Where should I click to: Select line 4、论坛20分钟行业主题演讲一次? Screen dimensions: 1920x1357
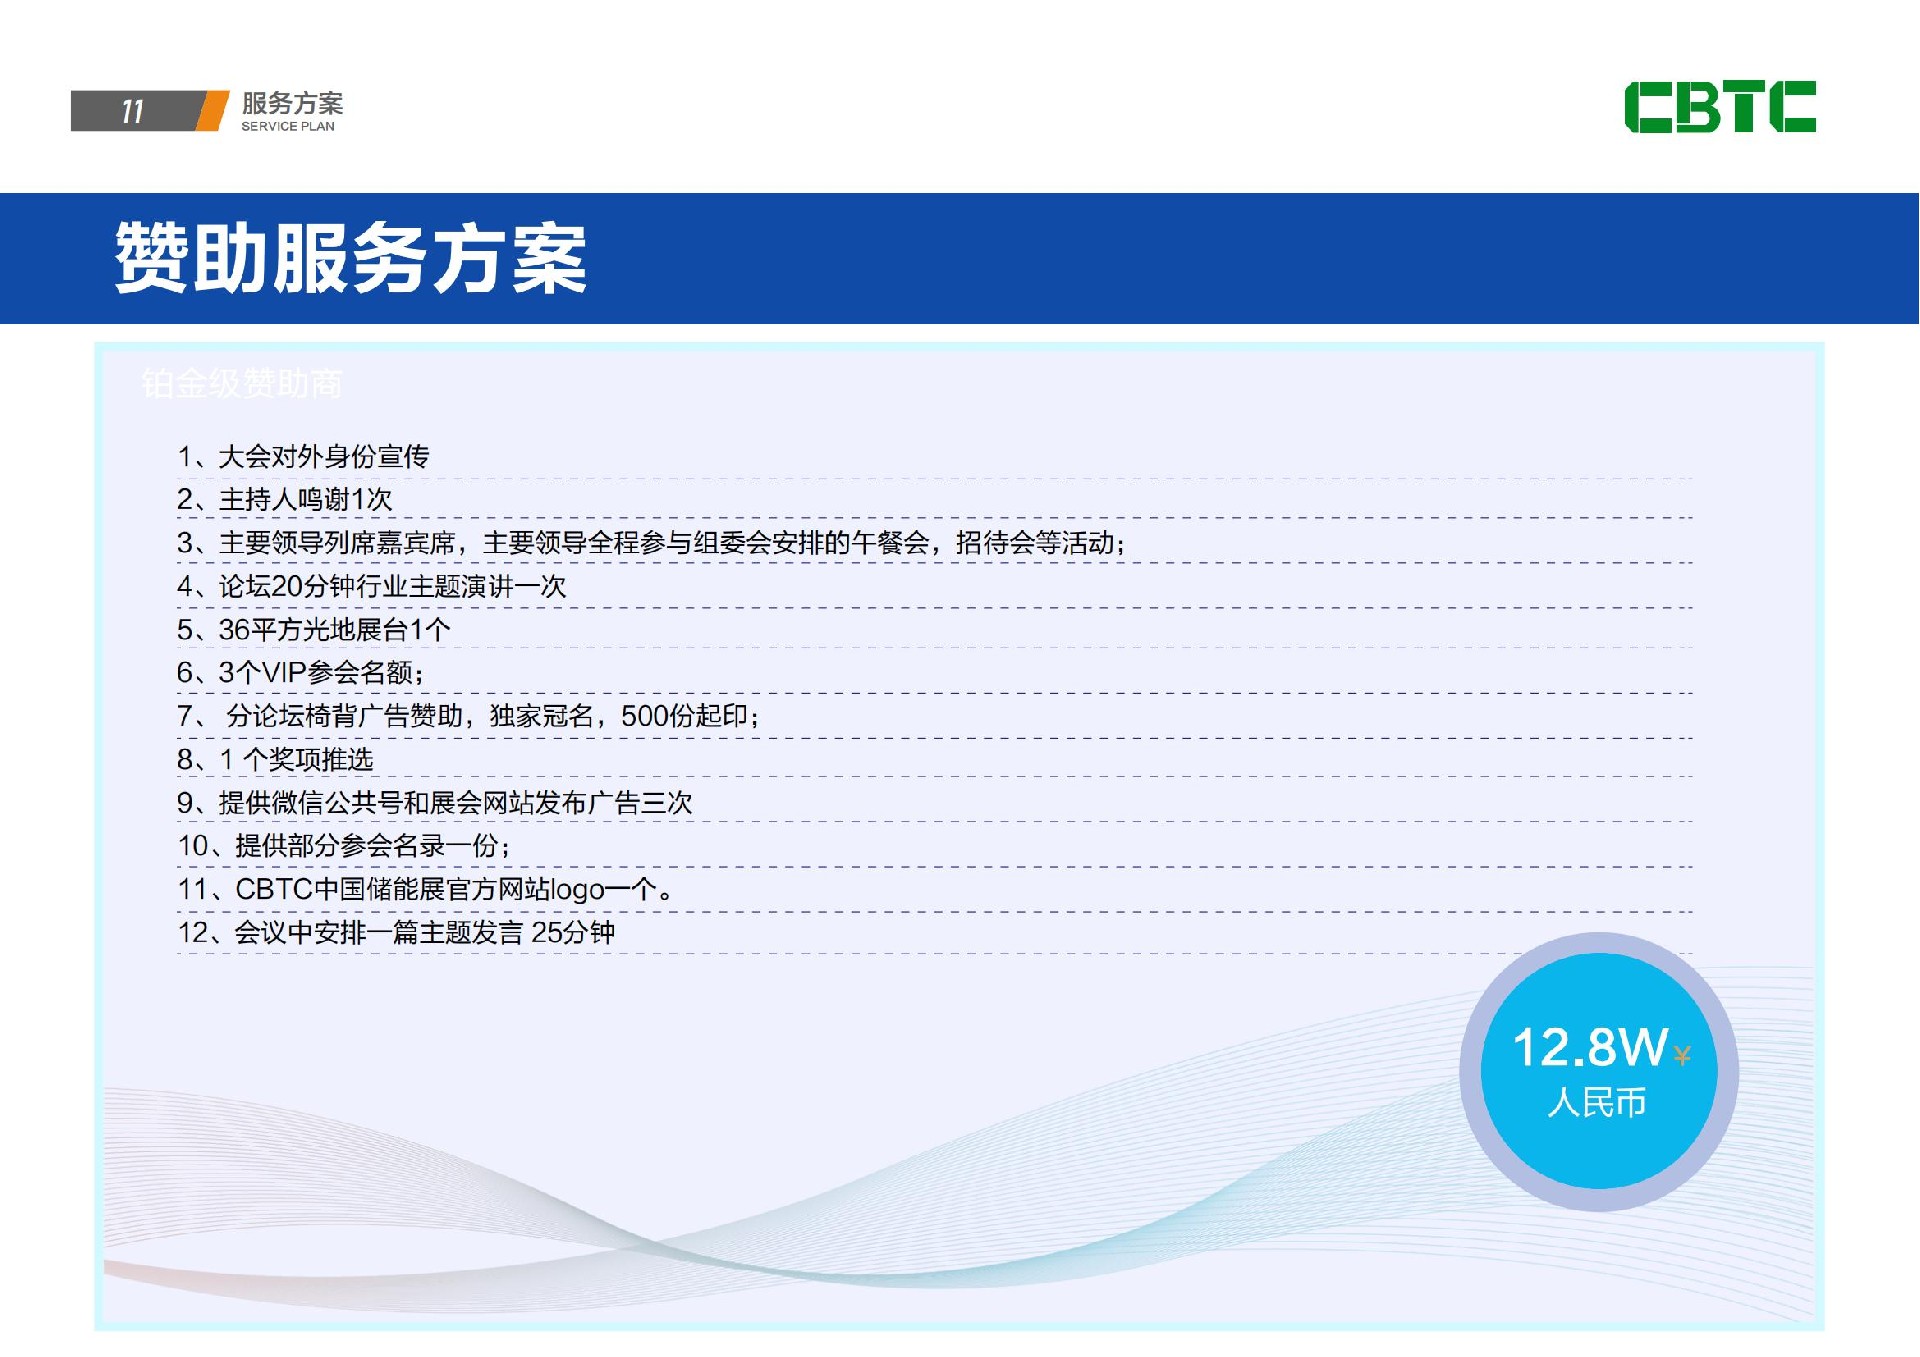point(372,586)
